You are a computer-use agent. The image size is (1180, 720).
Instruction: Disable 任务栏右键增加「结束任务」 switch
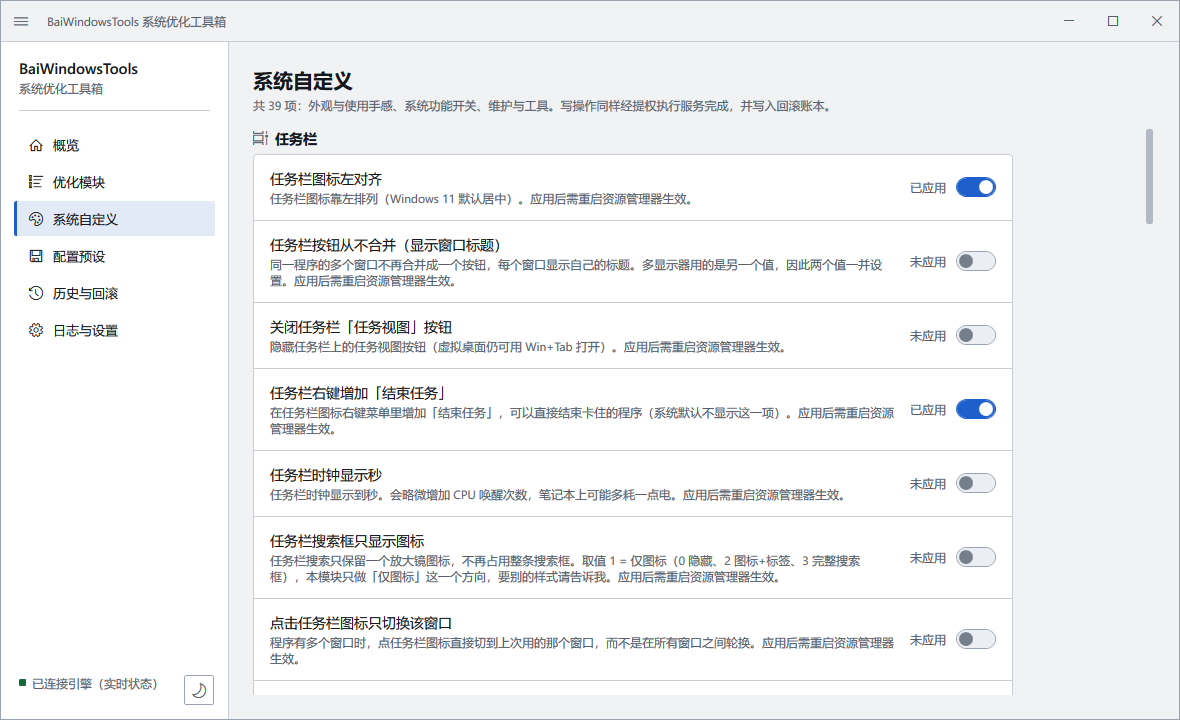[975, 409]
